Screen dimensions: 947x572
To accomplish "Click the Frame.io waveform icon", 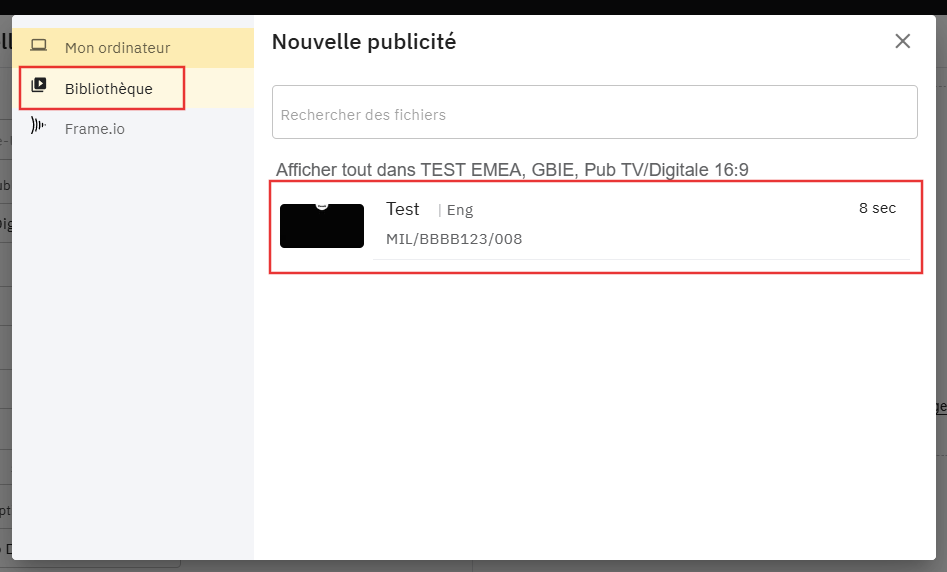I will click(x=39, y=126).
